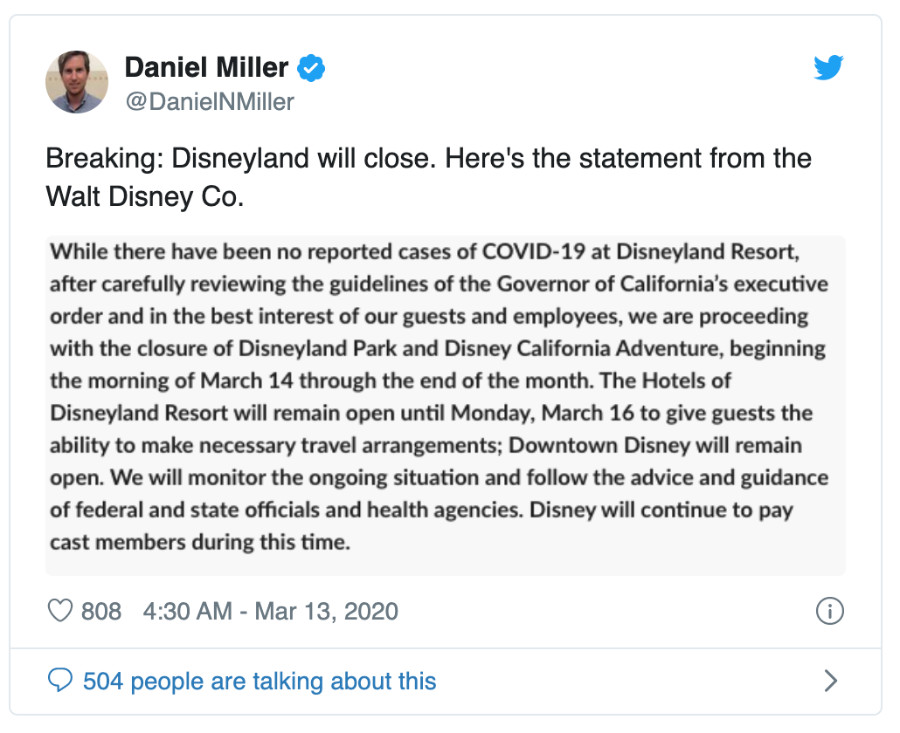The image size is (900, 733).
Task: Open the Disney statement image attachment
Action: click(445, 405)
